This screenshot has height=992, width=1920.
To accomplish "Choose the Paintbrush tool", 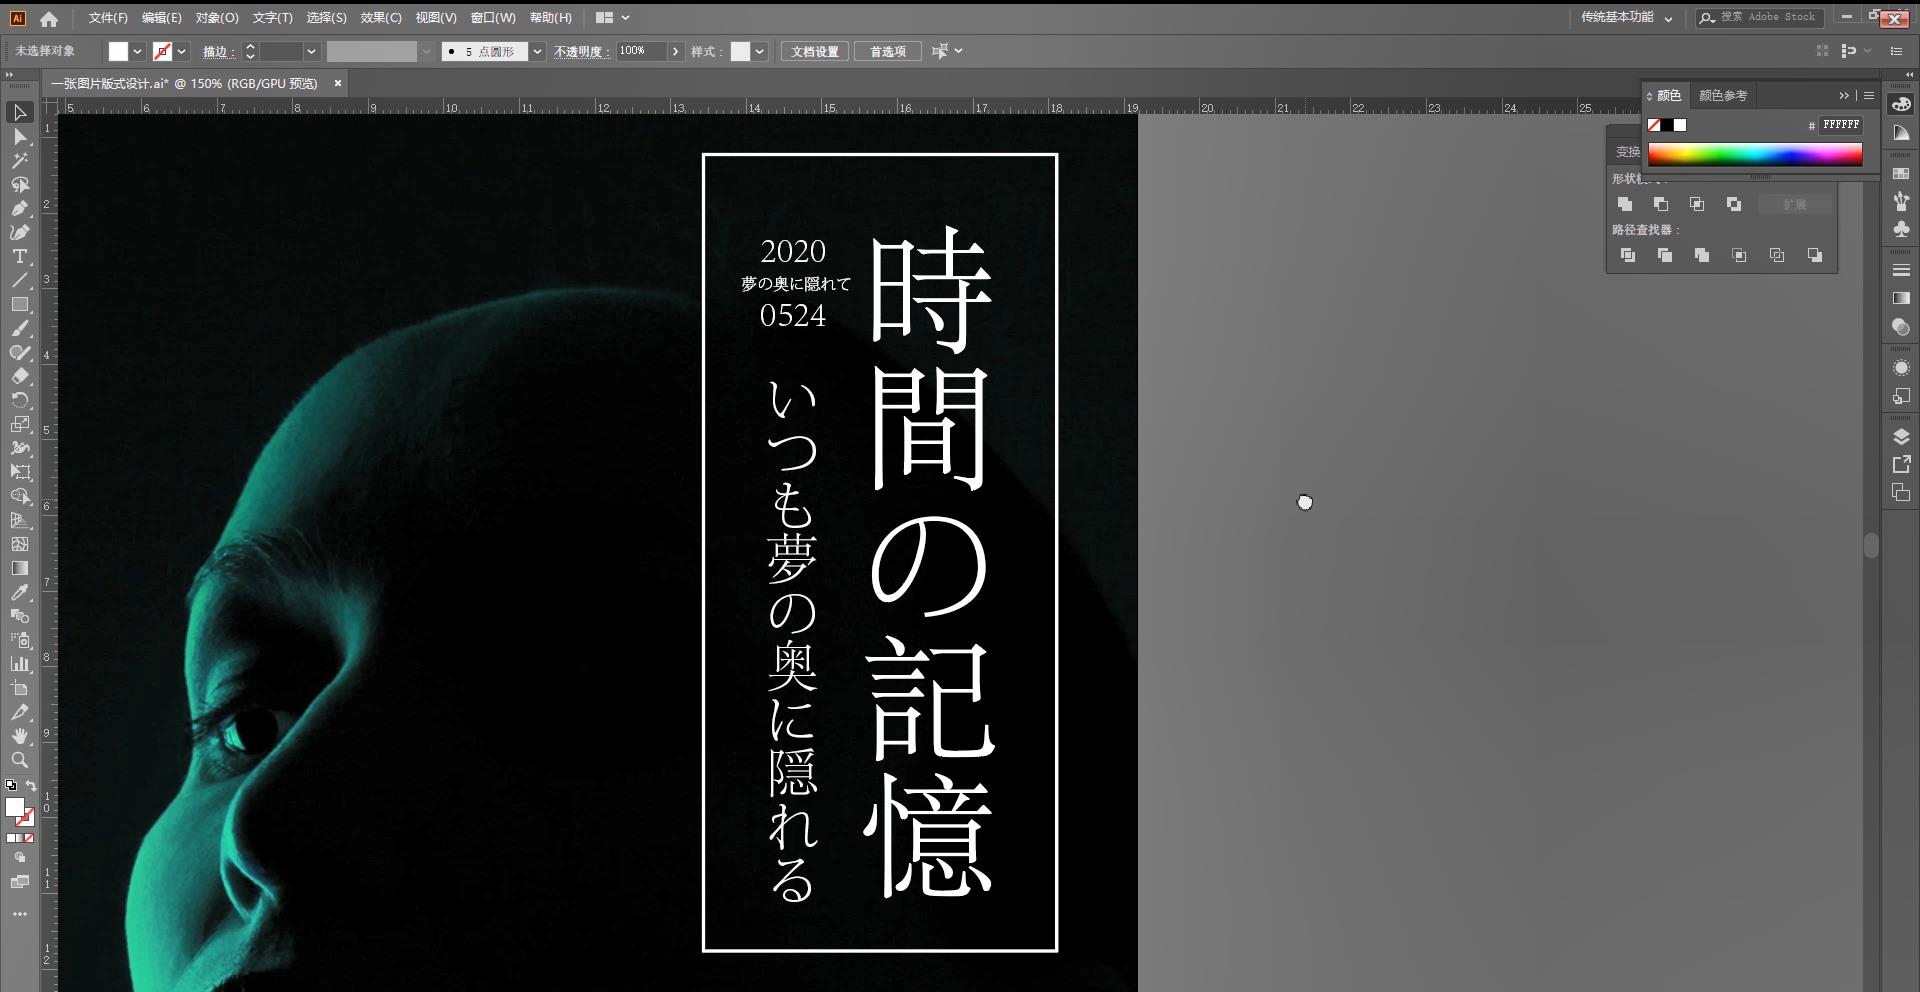I will pyautogui.click(x=20, y=329).
